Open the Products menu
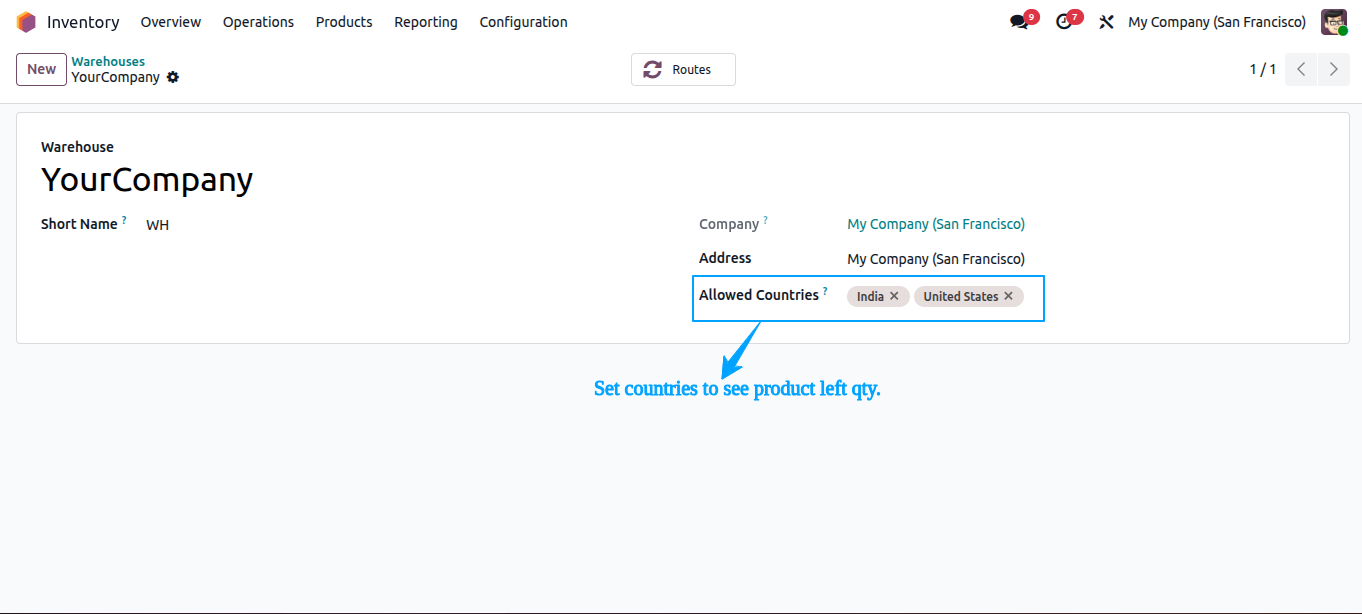The width and height of the screenshot is (1362, 614). tap(344, 22)
